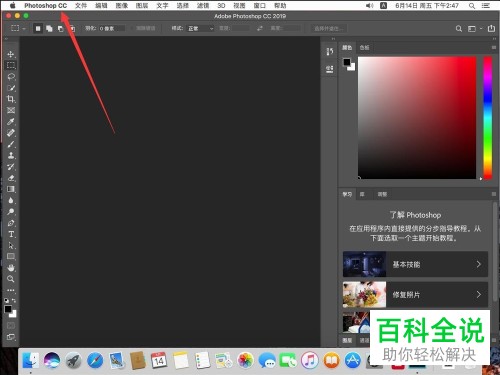
Task: Select the Crop tool
Action: click(11, 99)
